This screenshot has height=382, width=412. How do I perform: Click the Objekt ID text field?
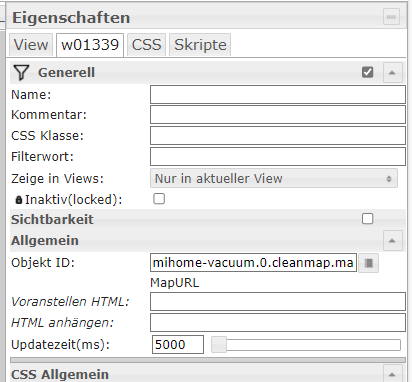[253, 263]
